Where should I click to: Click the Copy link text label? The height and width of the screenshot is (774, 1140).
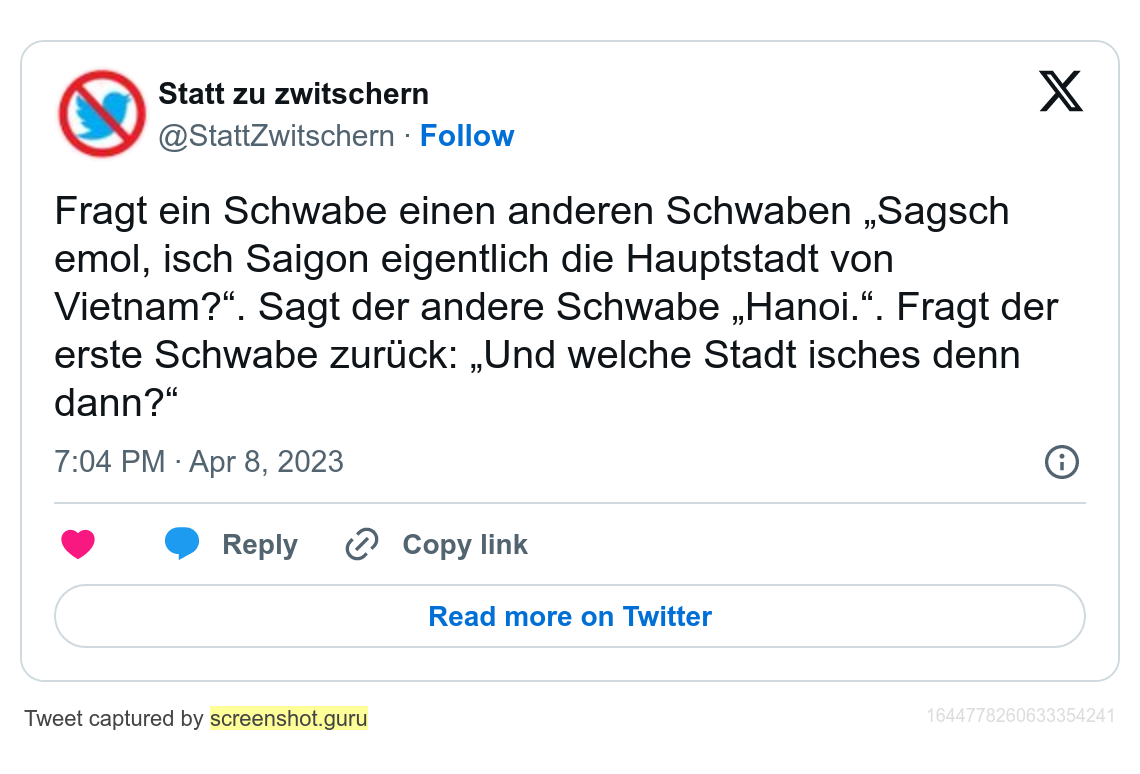click(465, 545)
